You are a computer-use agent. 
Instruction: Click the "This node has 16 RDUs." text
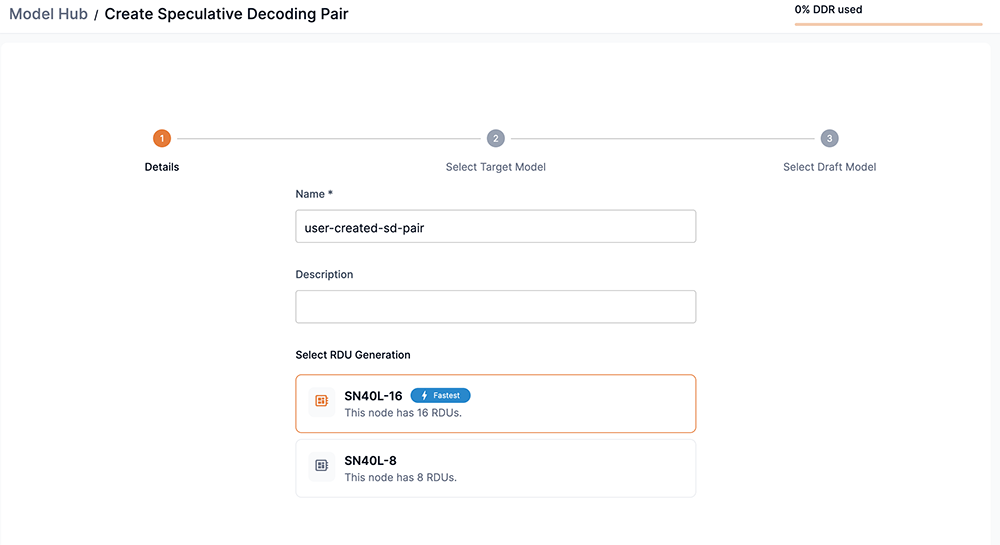(x=403, y=412)
